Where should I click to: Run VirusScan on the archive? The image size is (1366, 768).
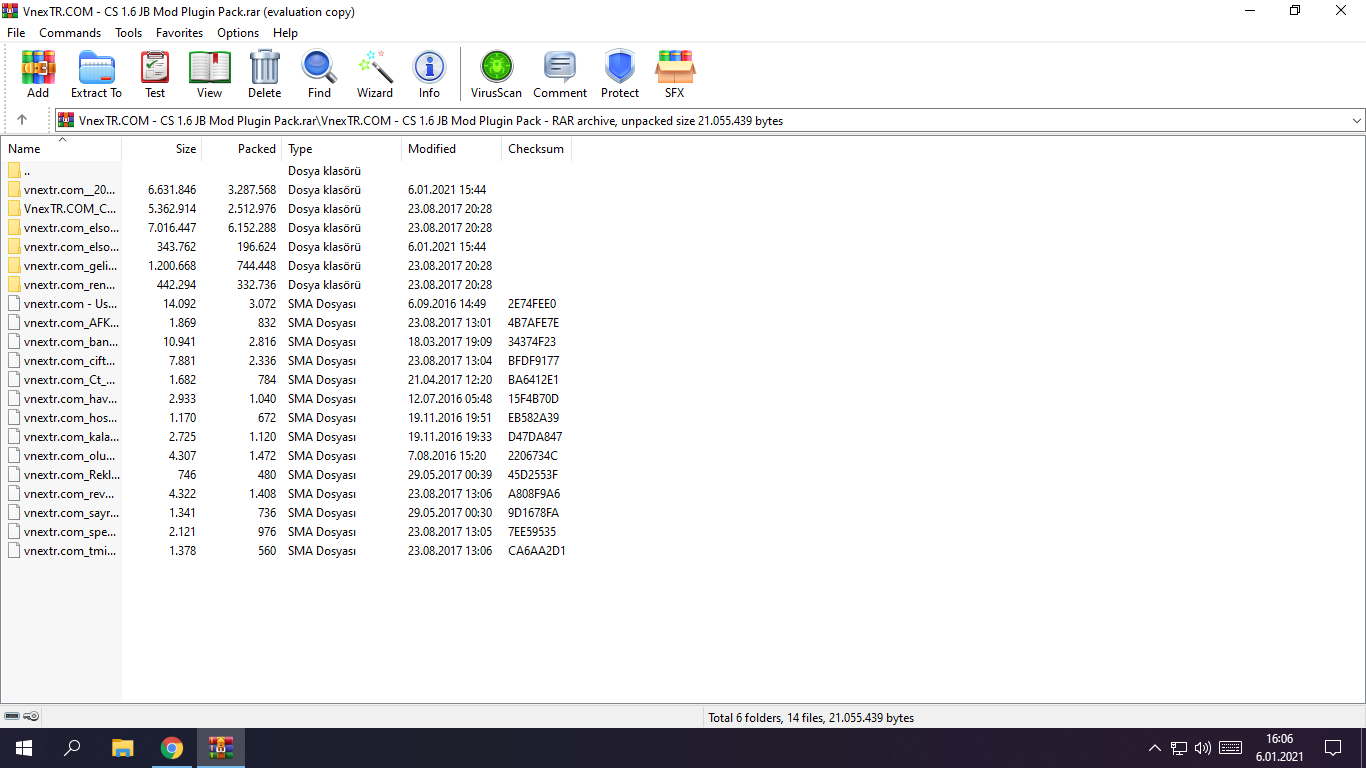(497, 75)
